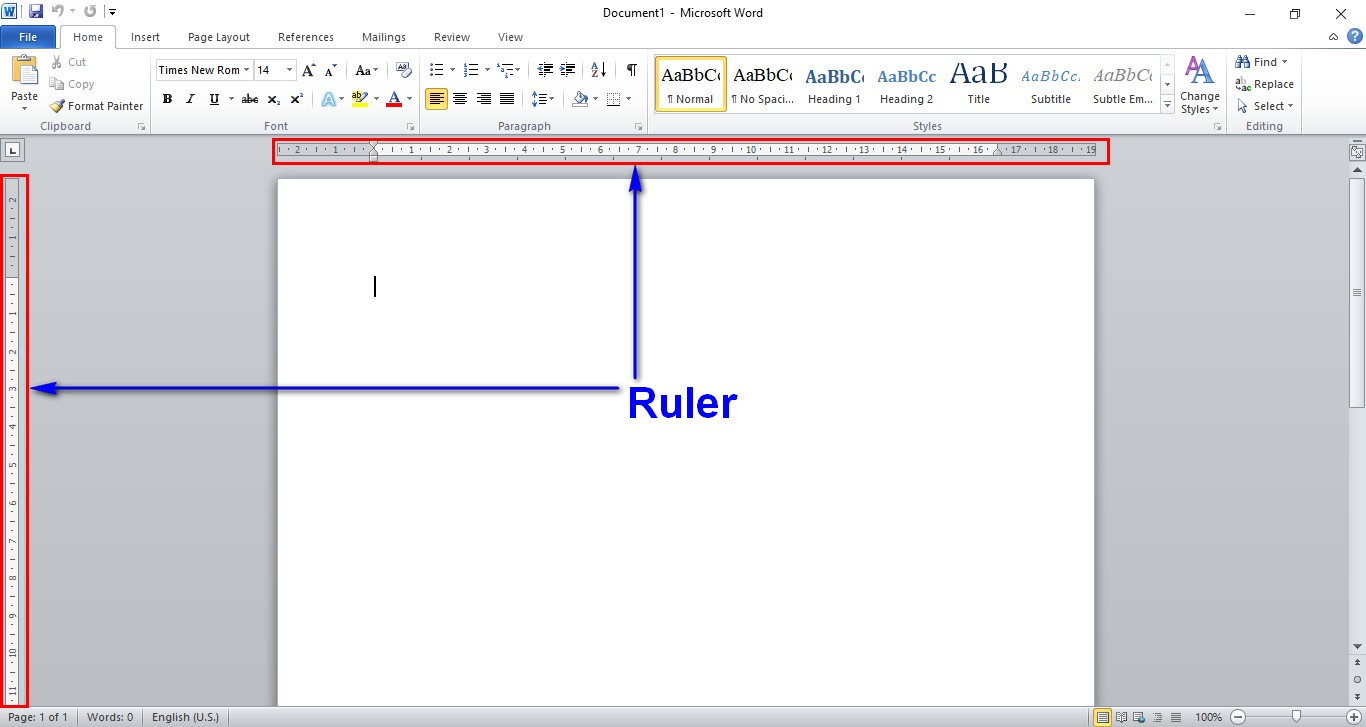Expand the numbering list dropdown arrow
The width and height of the screenshot is (1366, 727).
pyautogui.click(x=487, y=70)
